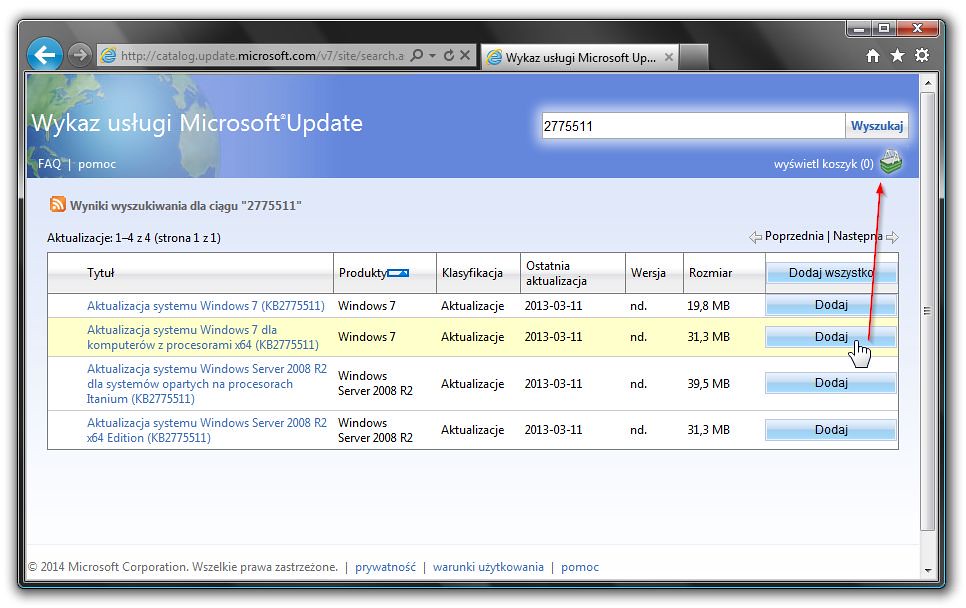
Task: Click the basket icon next to wyświetl koszyk
Action: pos(891,161)
